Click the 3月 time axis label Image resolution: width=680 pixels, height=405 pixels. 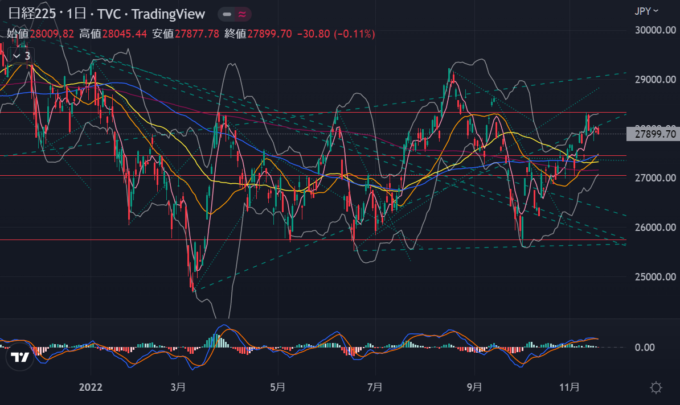click(x=180, y=385)
